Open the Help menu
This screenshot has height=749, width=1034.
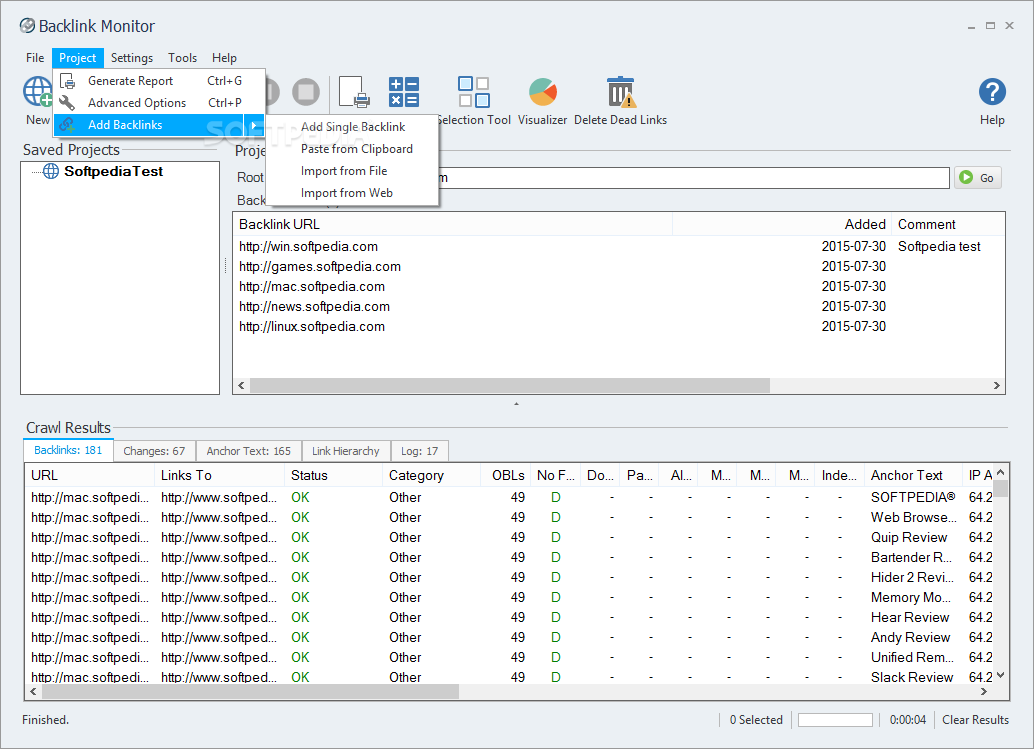pyautogui.click(x=224, y=58)
